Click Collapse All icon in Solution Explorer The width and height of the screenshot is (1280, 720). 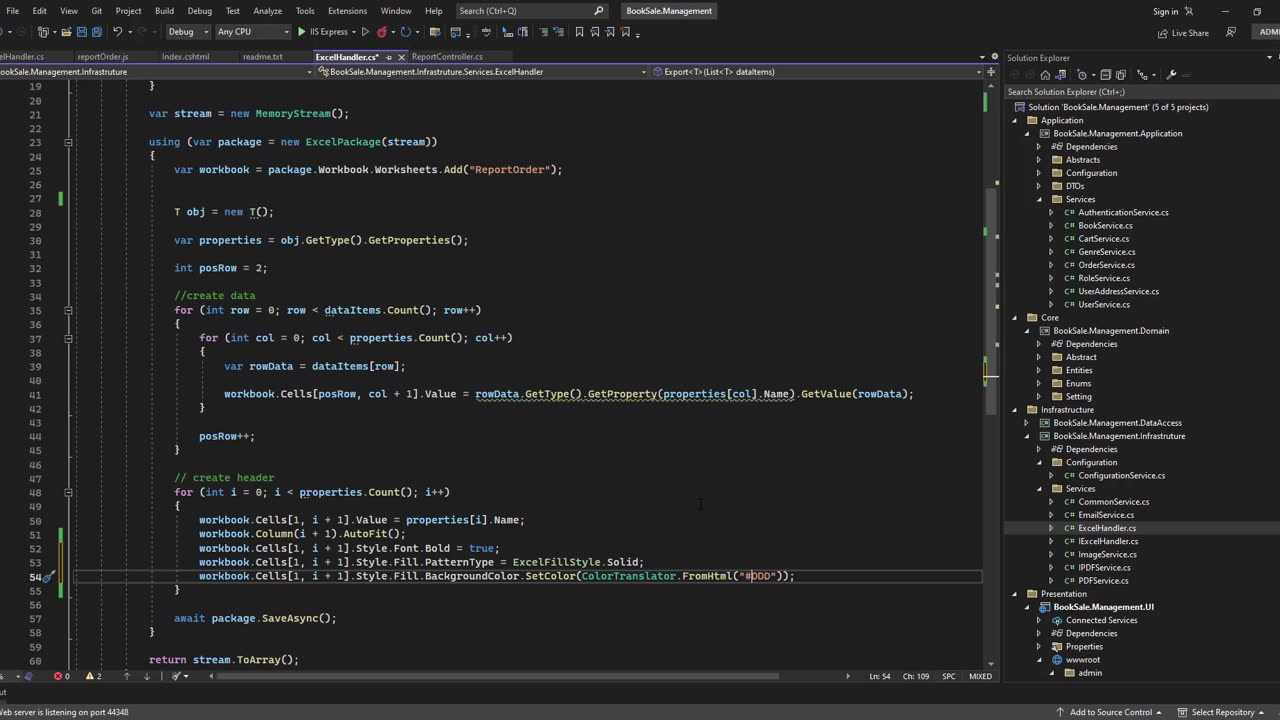tap(1106, 75)
